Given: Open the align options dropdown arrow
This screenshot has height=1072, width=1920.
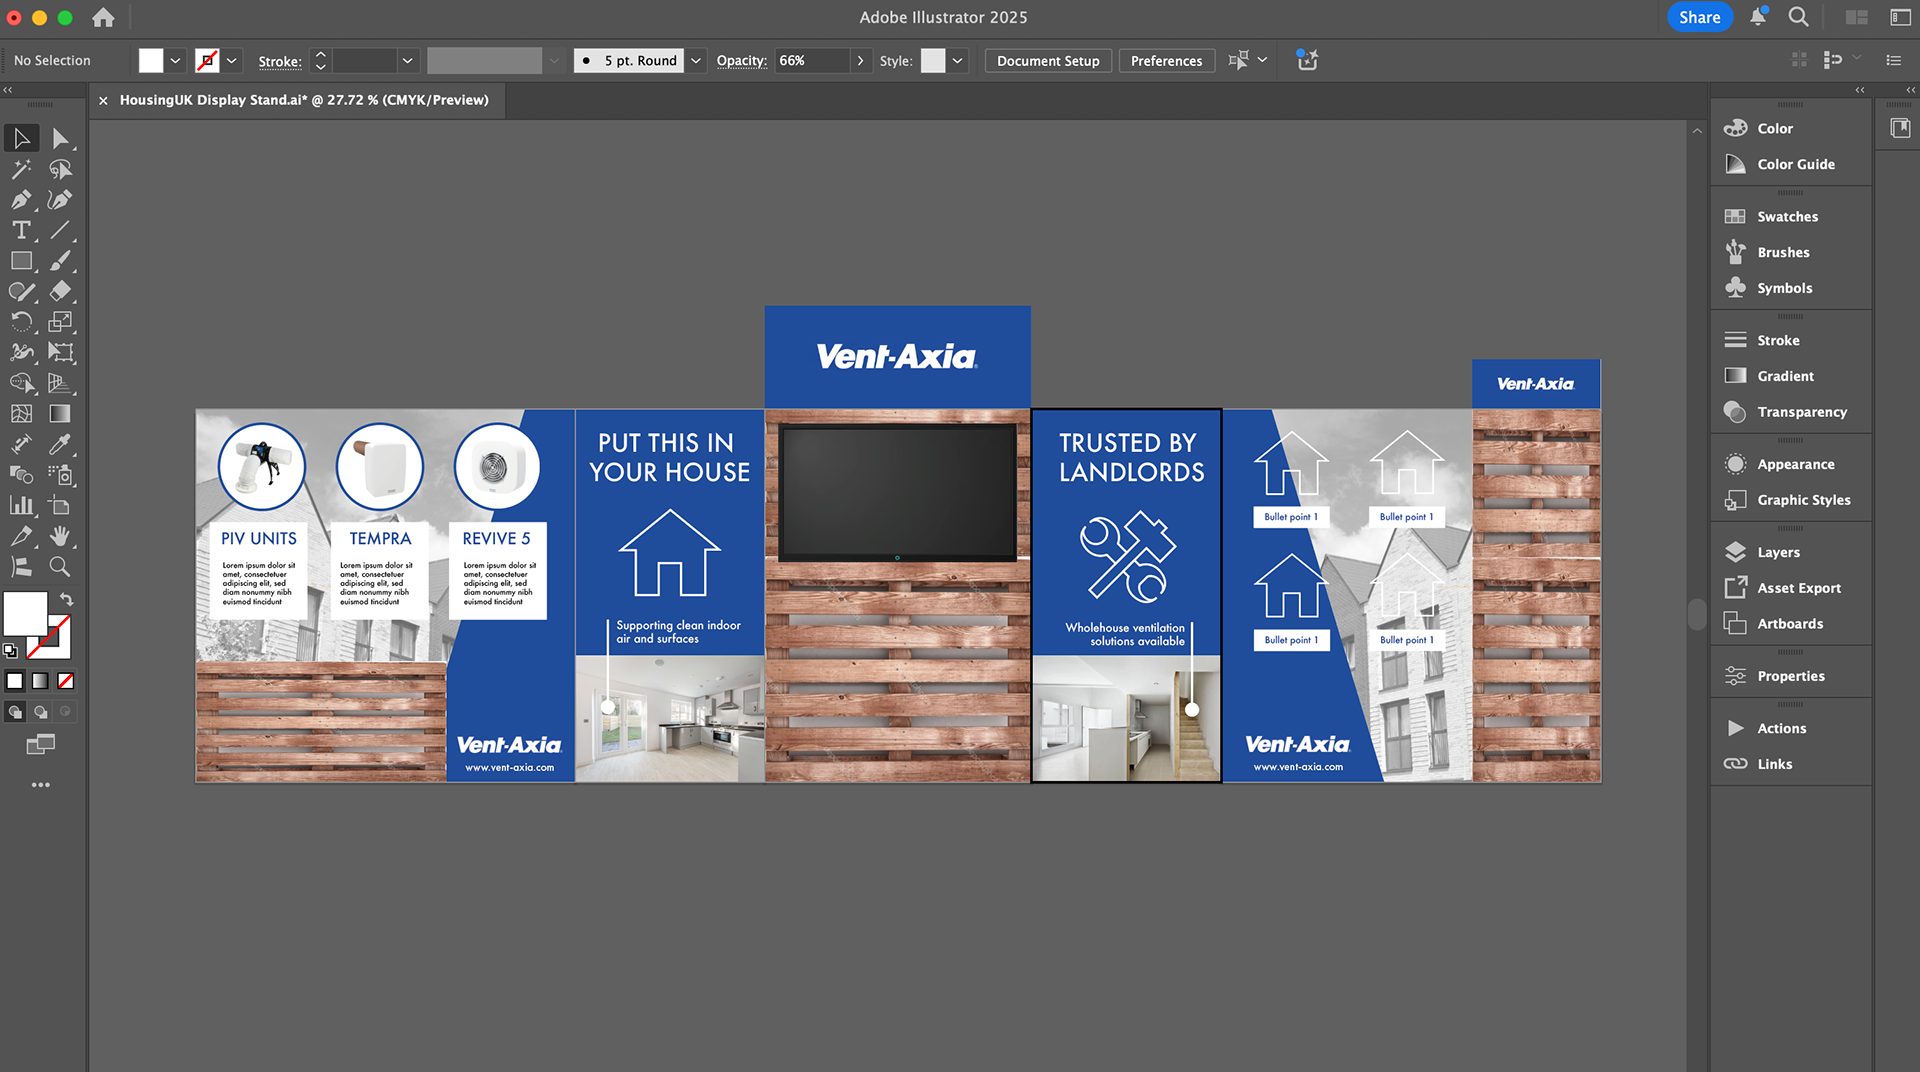Looking at the screenshot, I should tap(1263, 60).
